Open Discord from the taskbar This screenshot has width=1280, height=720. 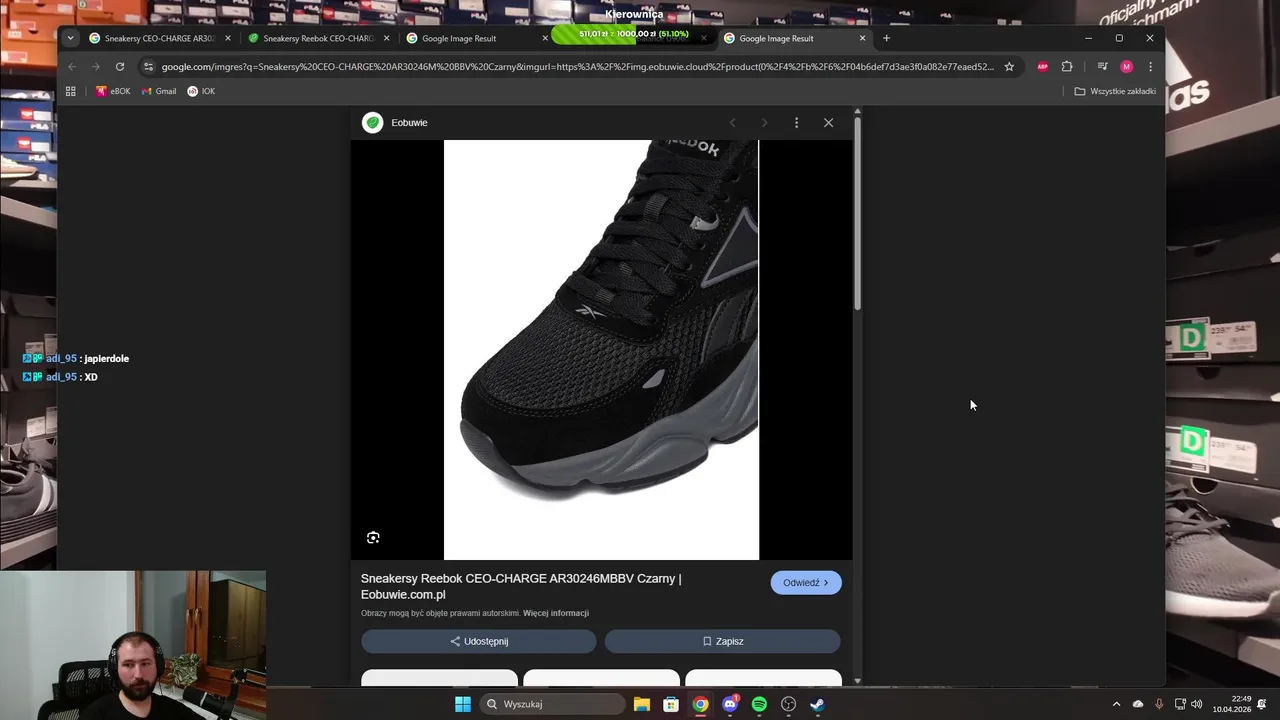(730, 704)
